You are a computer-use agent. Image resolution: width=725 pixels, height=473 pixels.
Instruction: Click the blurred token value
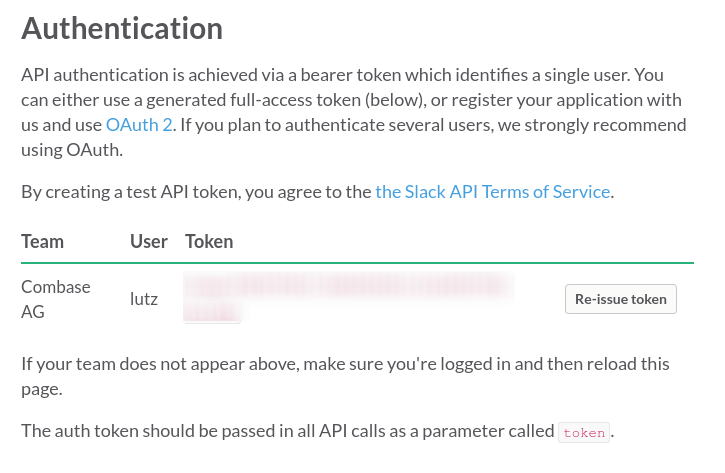(x=349, y=297)
